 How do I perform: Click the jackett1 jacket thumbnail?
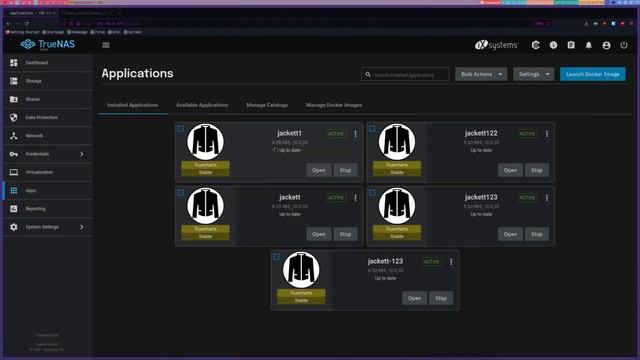205,142
